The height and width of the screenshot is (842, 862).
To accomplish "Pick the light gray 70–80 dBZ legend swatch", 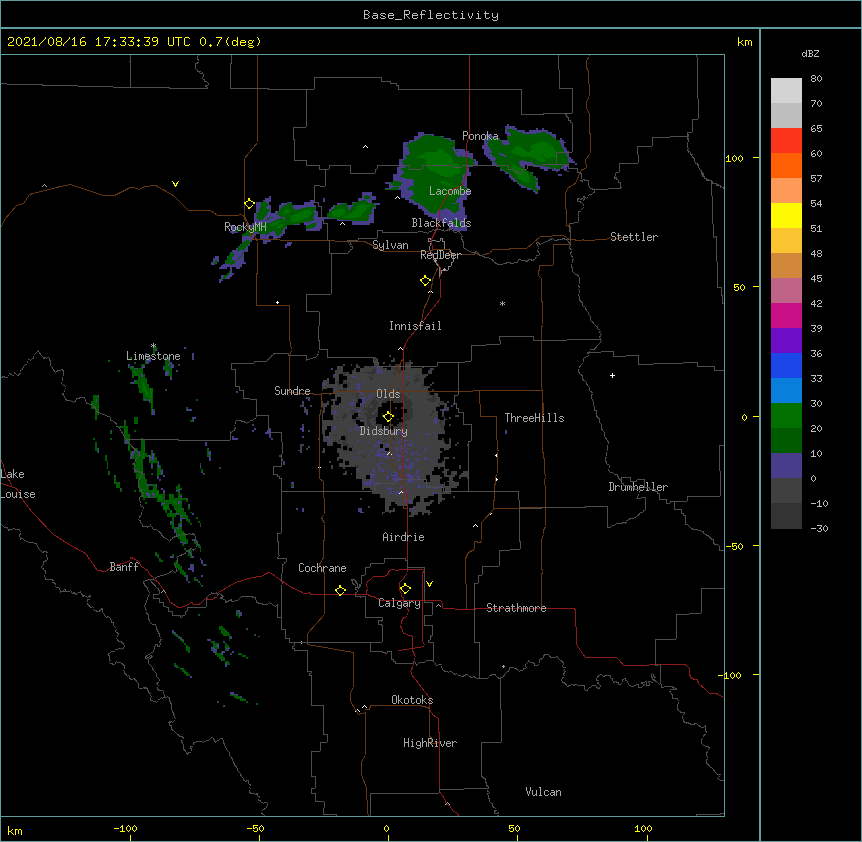I will point(786,91).
